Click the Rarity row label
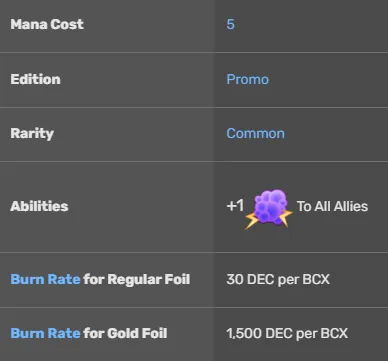This screenshot has width=388, height=361. 32,134
